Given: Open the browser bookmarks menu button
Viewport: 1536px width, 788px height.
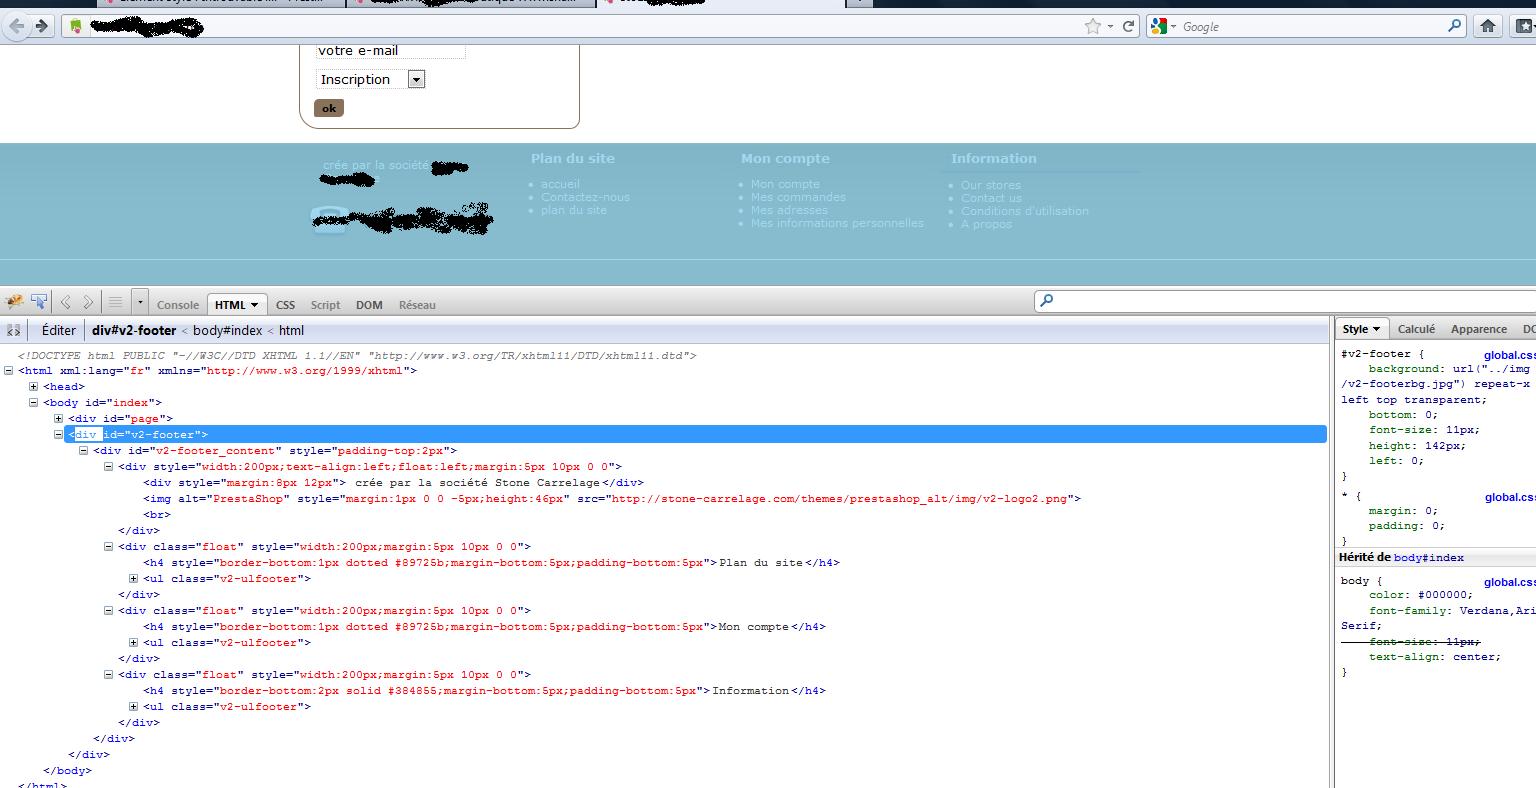Looking at the screenshot, I should click(1523, 26).
